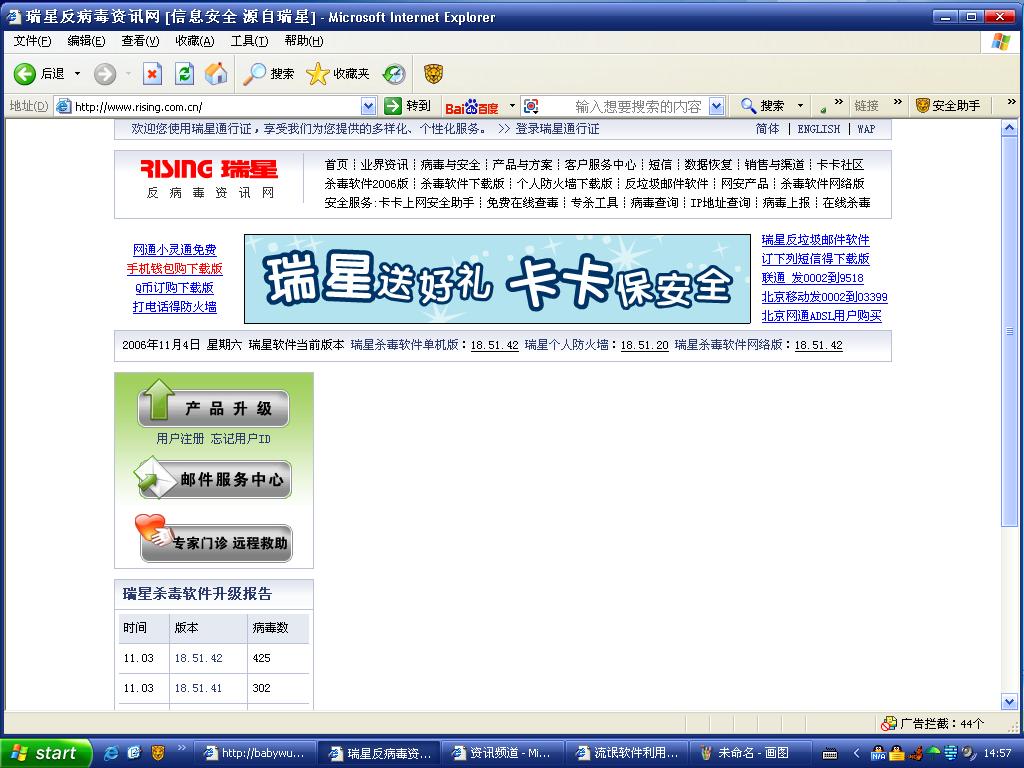
Task: Show hidden tray icons arrow
Action: click(x=857, y=753)
